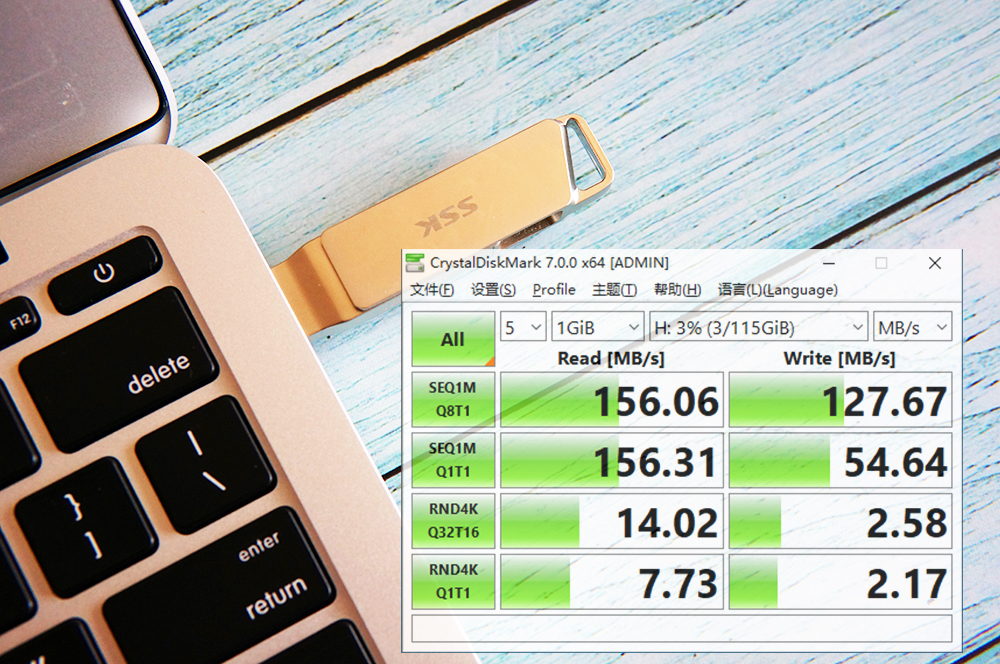The image size is (1000, 664).
Task: Open the Profile menu
Action: tap(554, 290)
